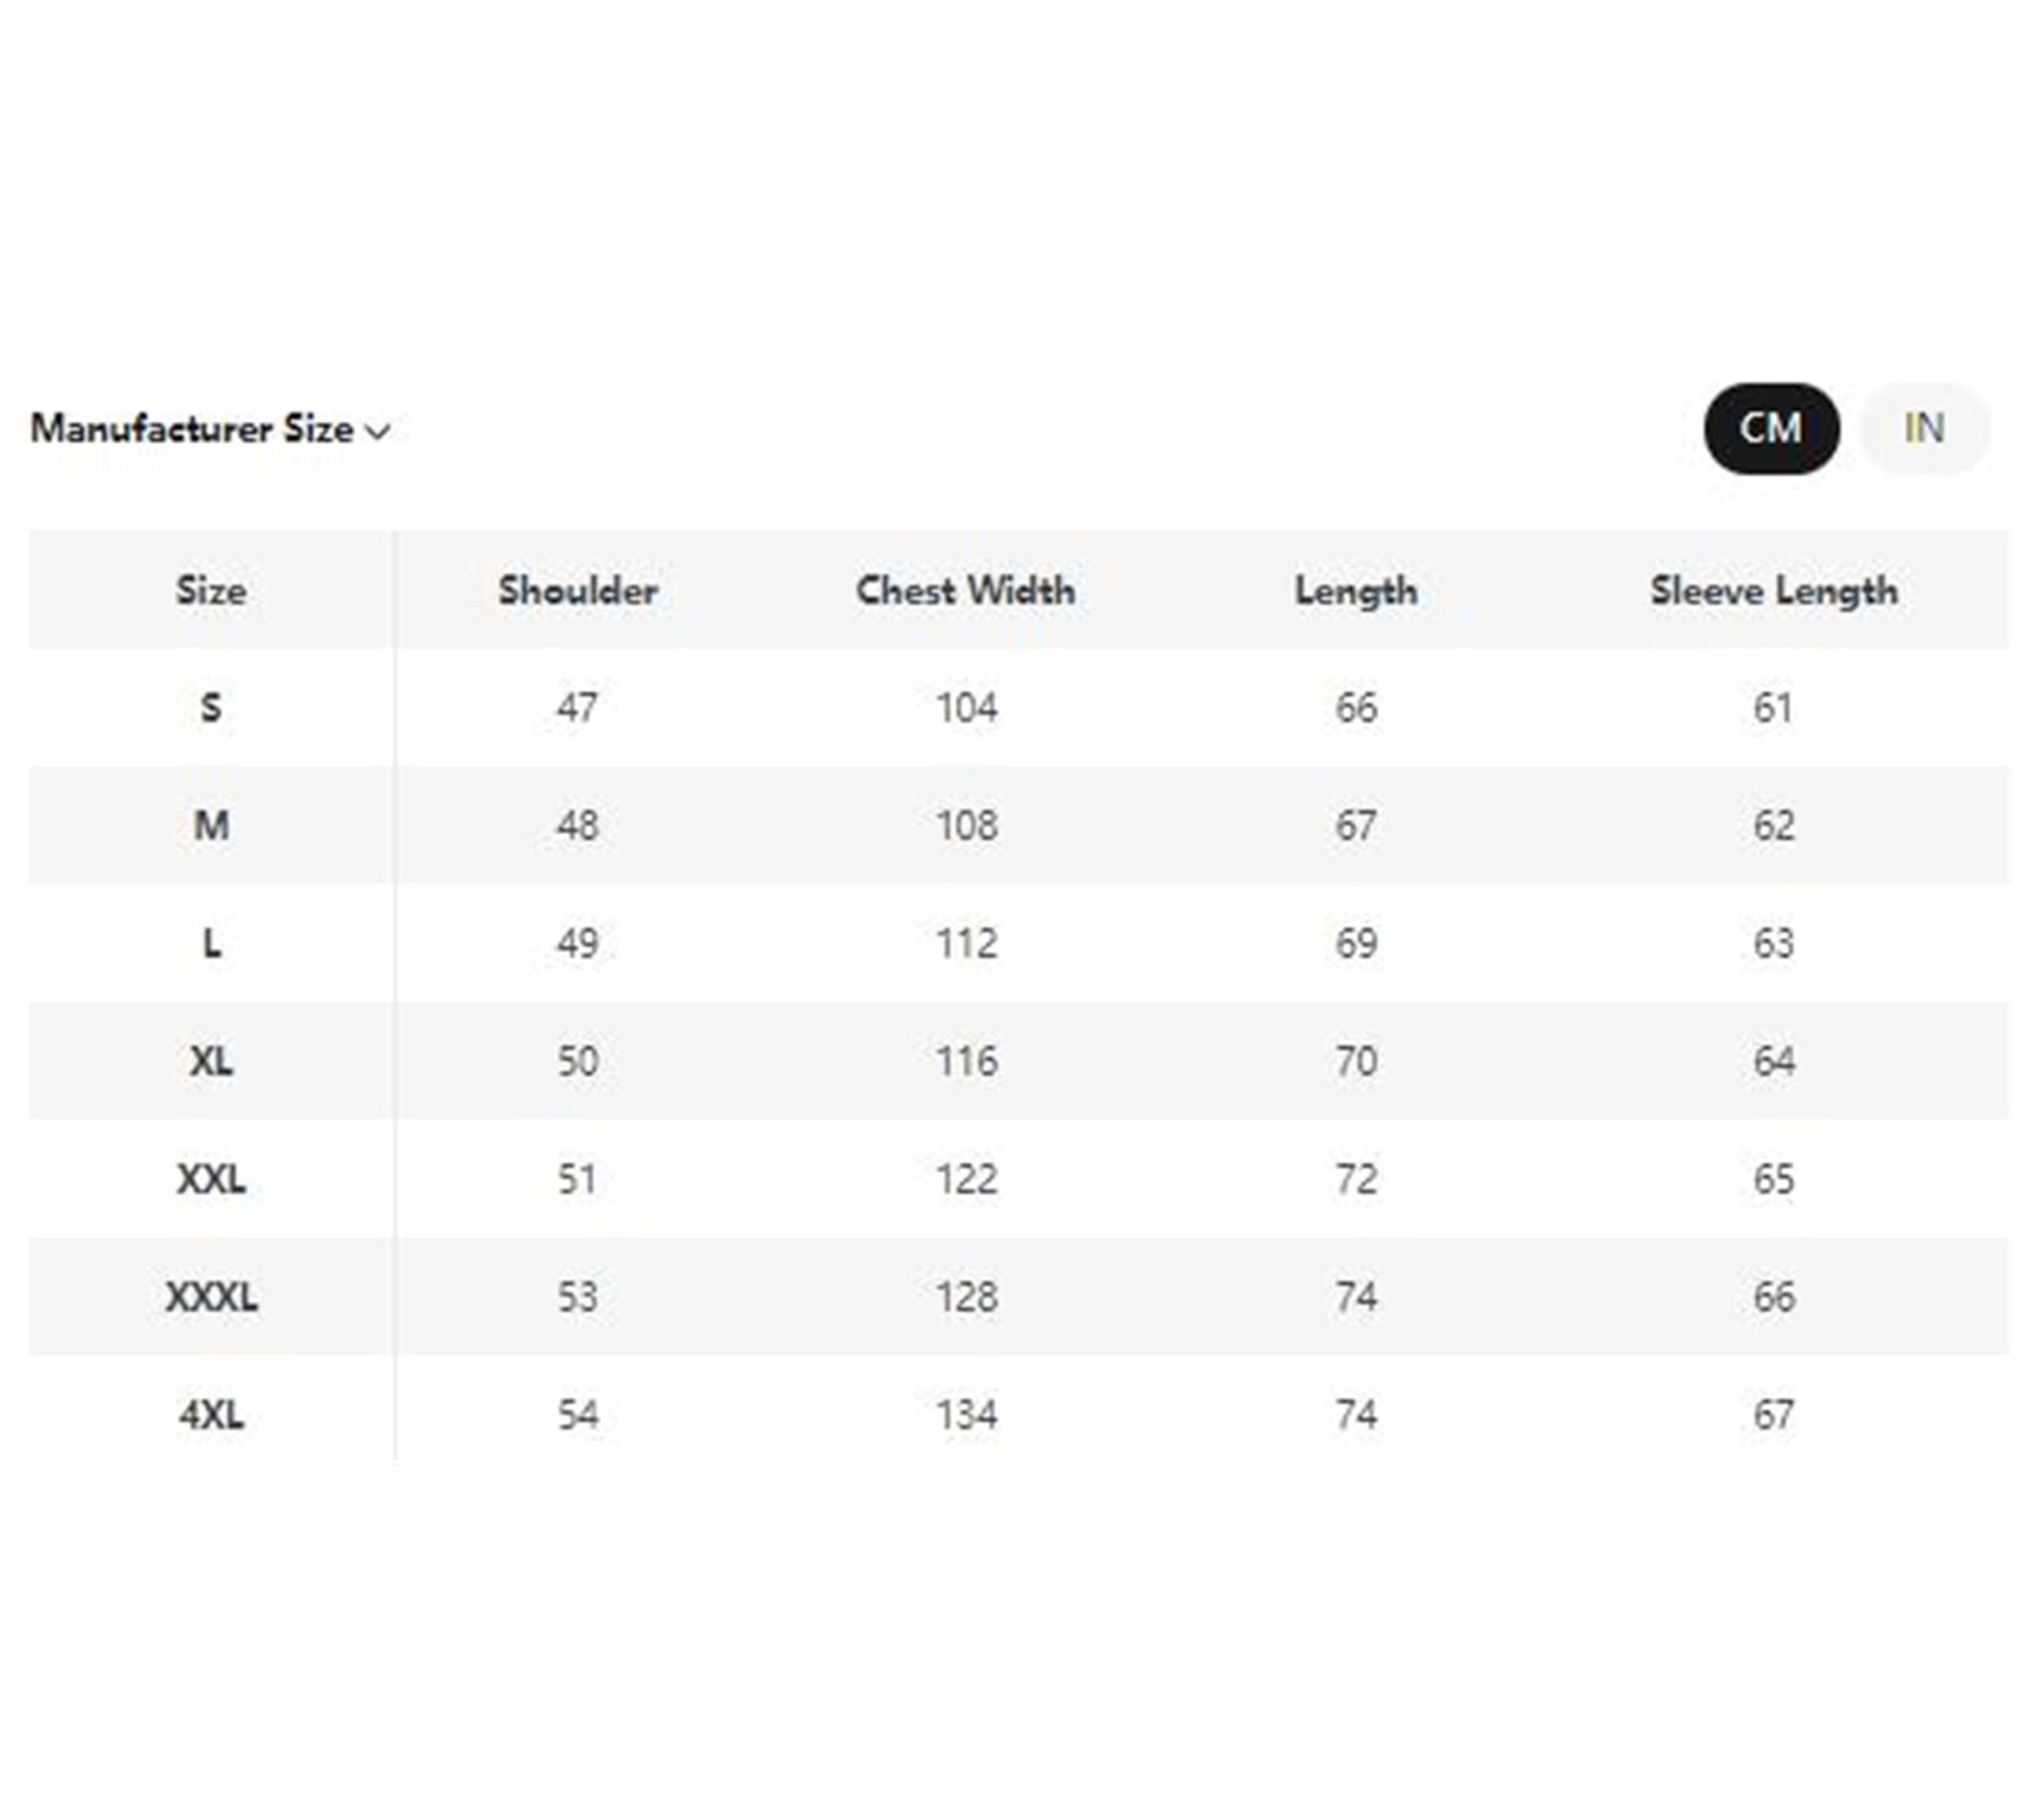
Task: Select the M size row label
Action: point(211,825)
